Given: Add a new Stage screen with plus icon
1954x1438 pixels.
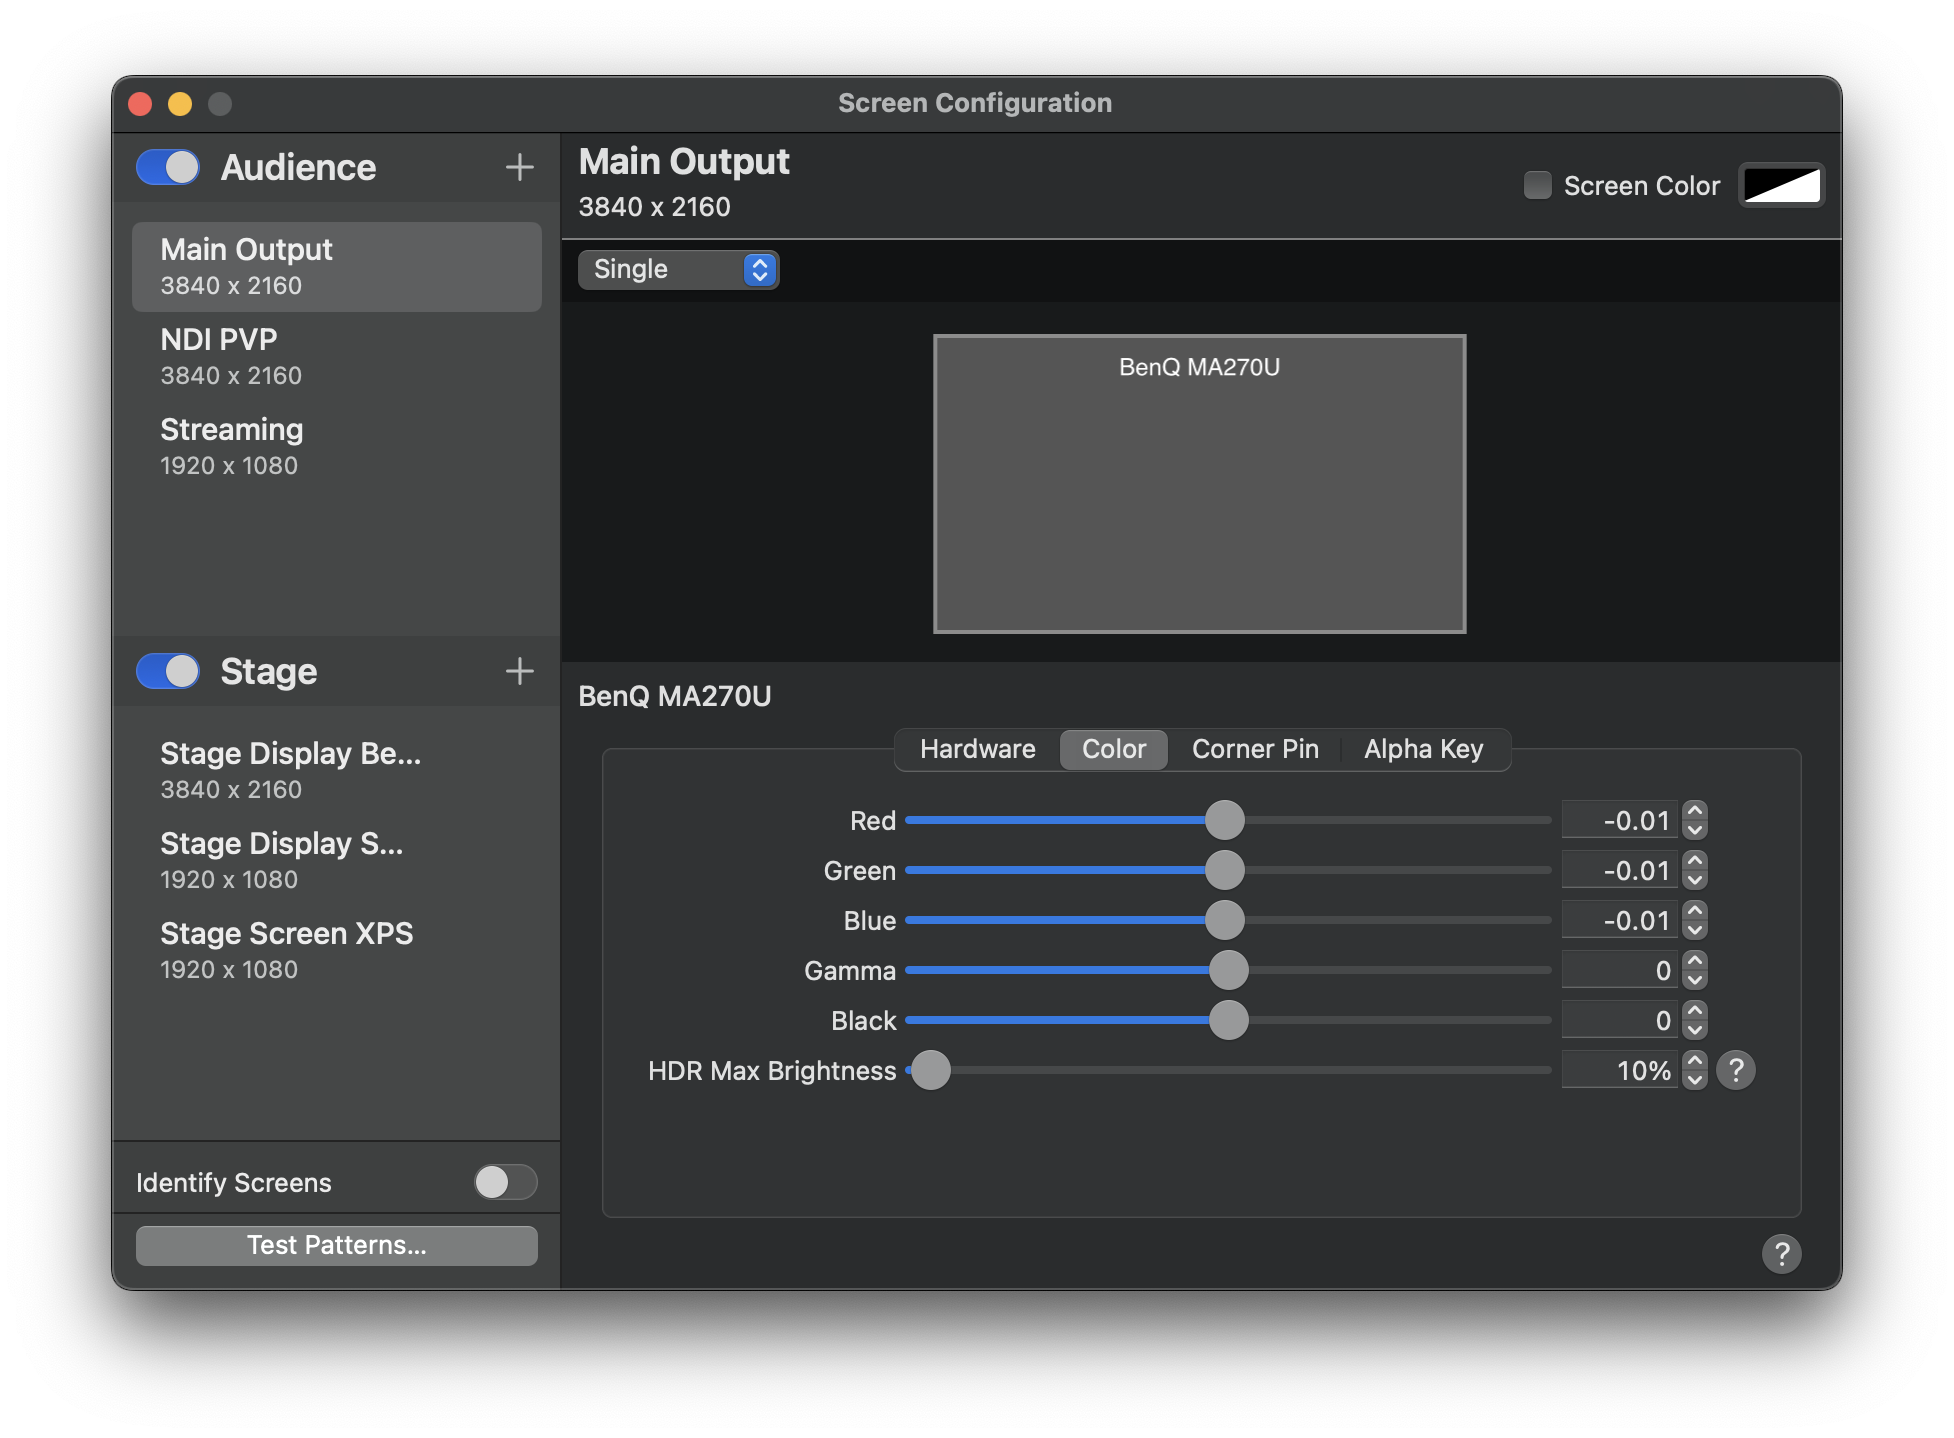Looking at the screenshot, I should point(519,671).
